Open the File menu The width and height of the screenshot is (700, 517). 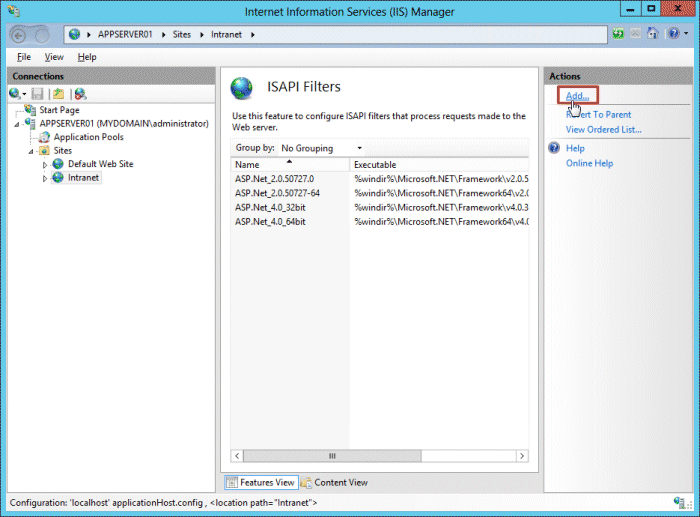[x=24, y=57]
